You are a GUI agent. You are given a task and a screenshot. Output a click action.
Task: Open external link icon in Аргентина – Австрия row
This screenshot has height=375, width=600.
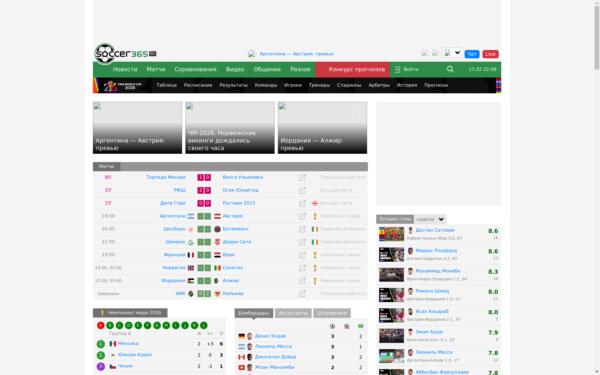302,216
